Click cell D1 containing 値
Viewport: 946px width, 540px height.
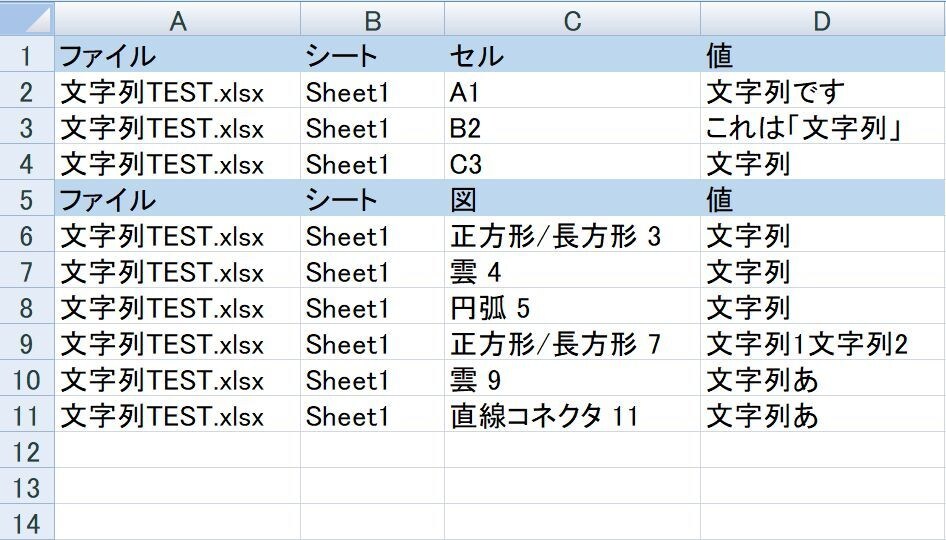coord(823,55)
